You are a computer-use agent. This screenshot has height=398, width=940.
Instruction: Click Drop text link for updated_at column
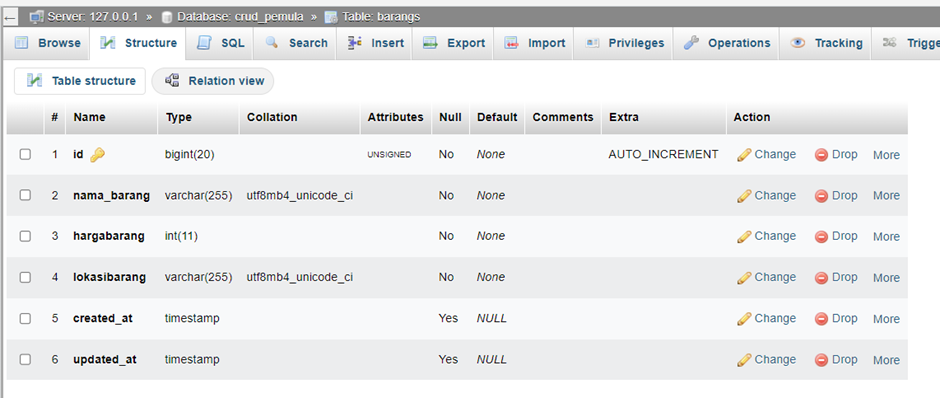click(x=845, y=360)
